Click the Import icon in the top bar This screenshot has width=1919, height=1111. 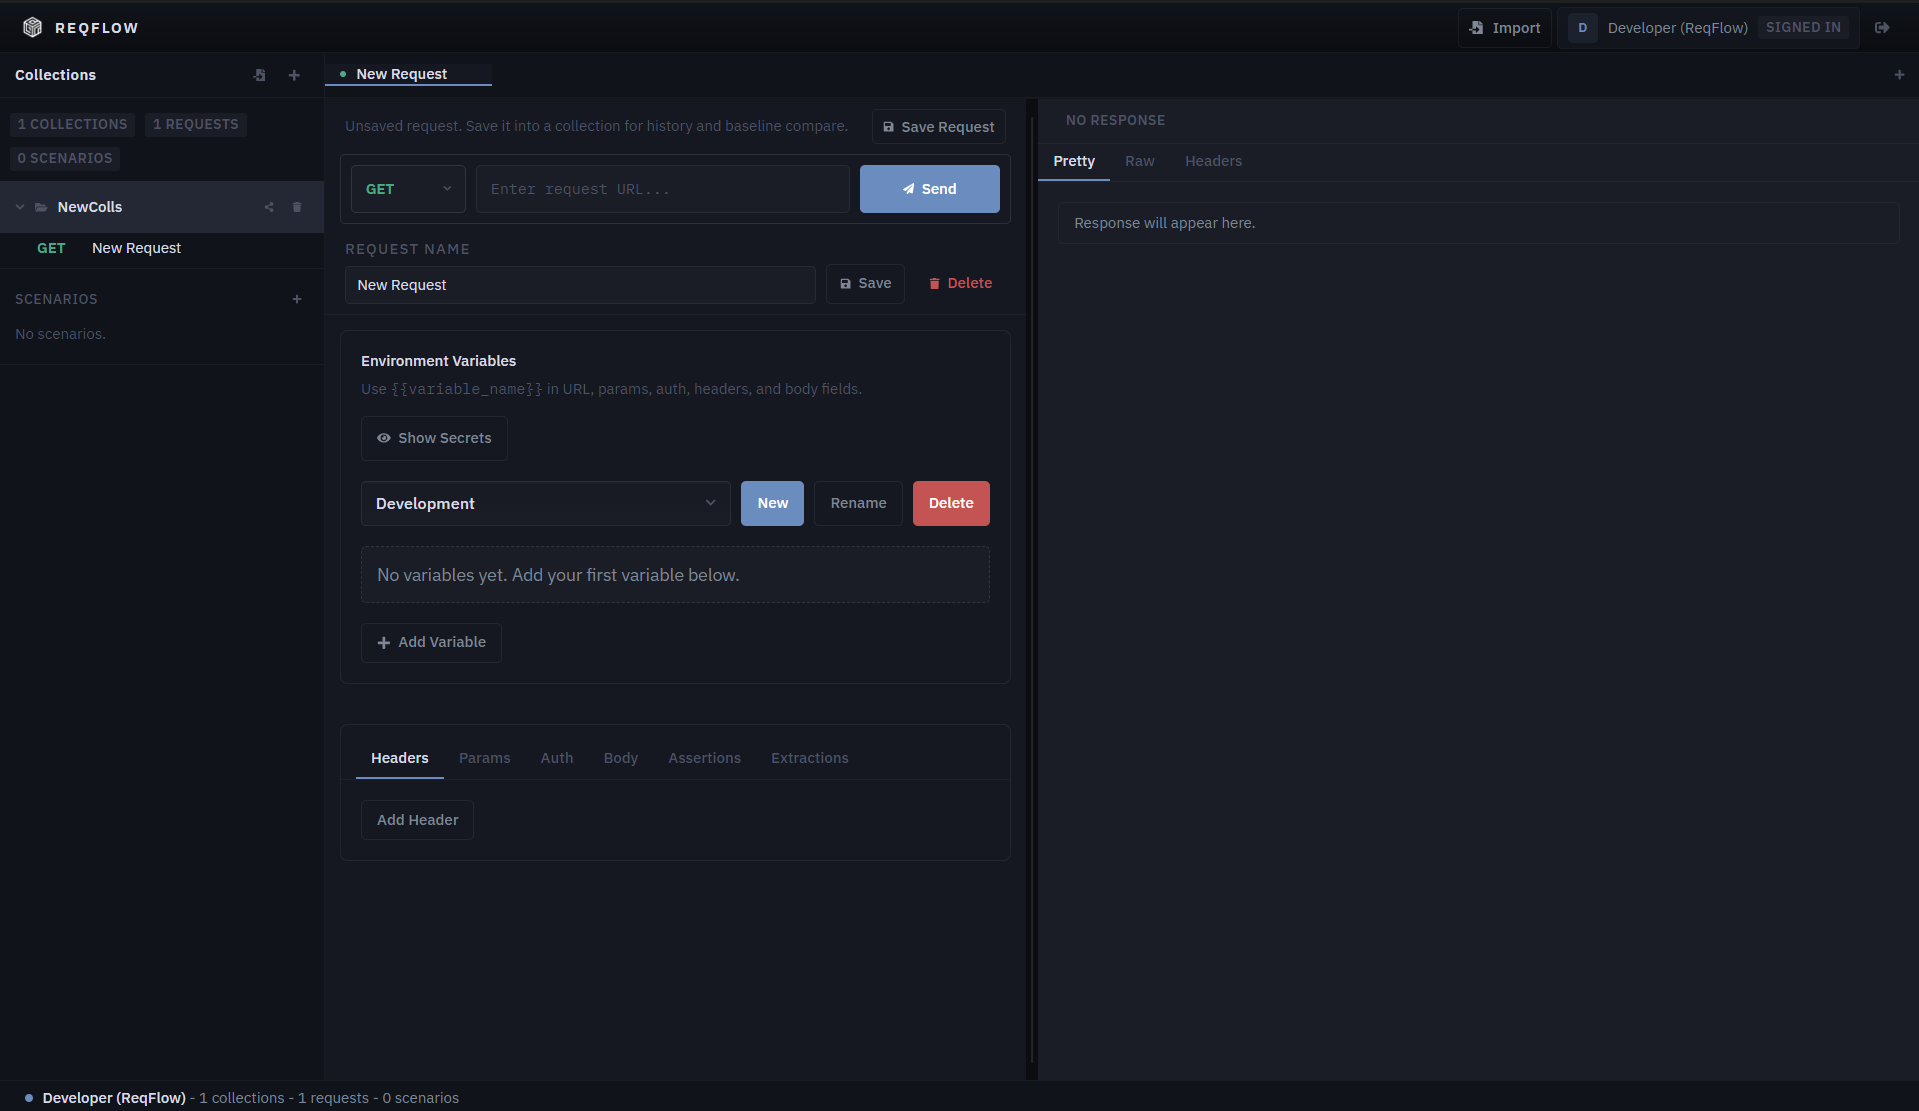(x=1477, y=28)
